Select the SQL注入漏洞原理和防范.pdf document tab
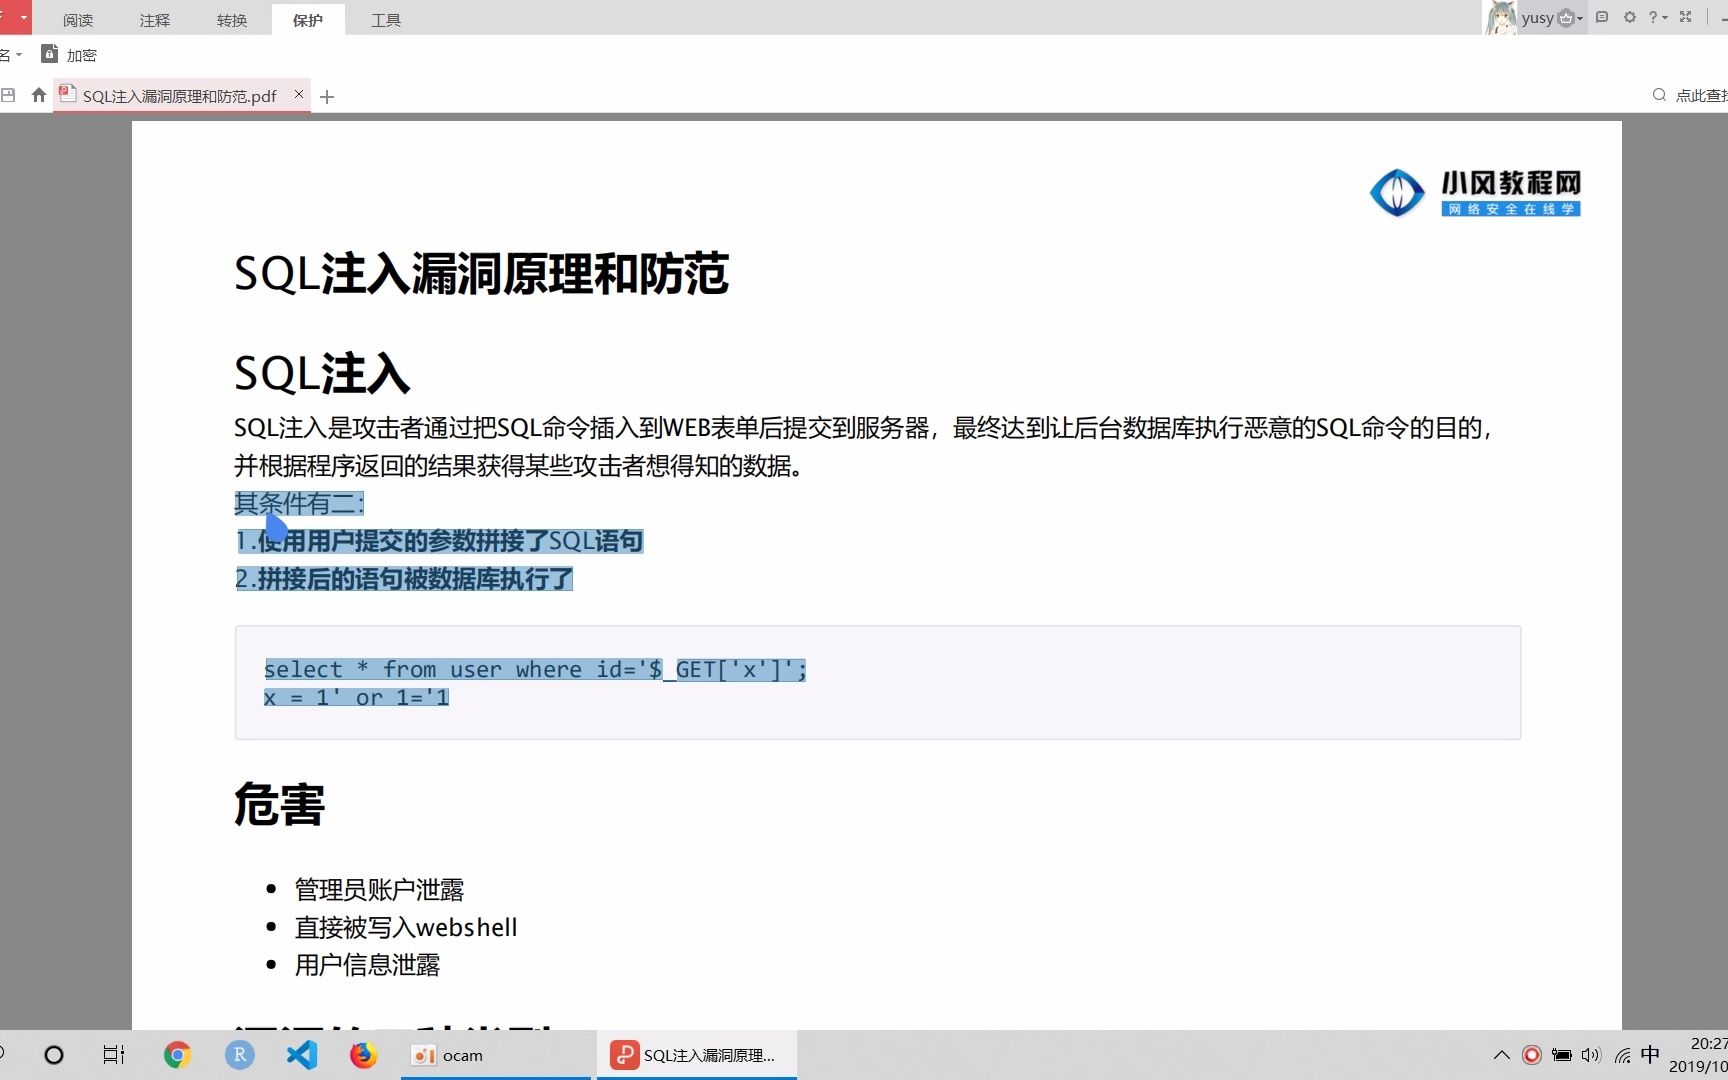 click(x=180, y=96)
